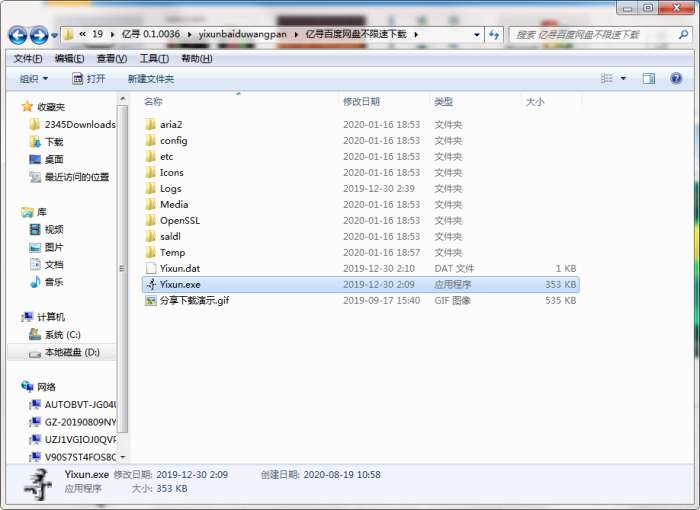
Task: Click the aria2 folder icon
Action: point(150,124)
